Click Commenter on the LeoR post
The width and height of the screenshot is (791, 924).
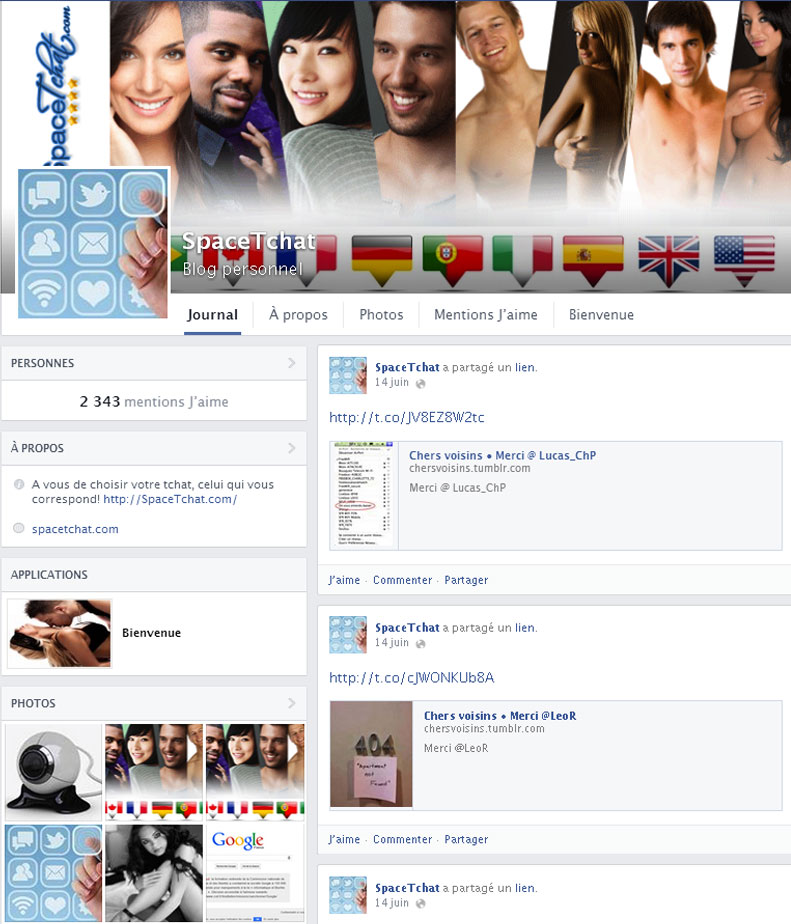coord(403,839)
